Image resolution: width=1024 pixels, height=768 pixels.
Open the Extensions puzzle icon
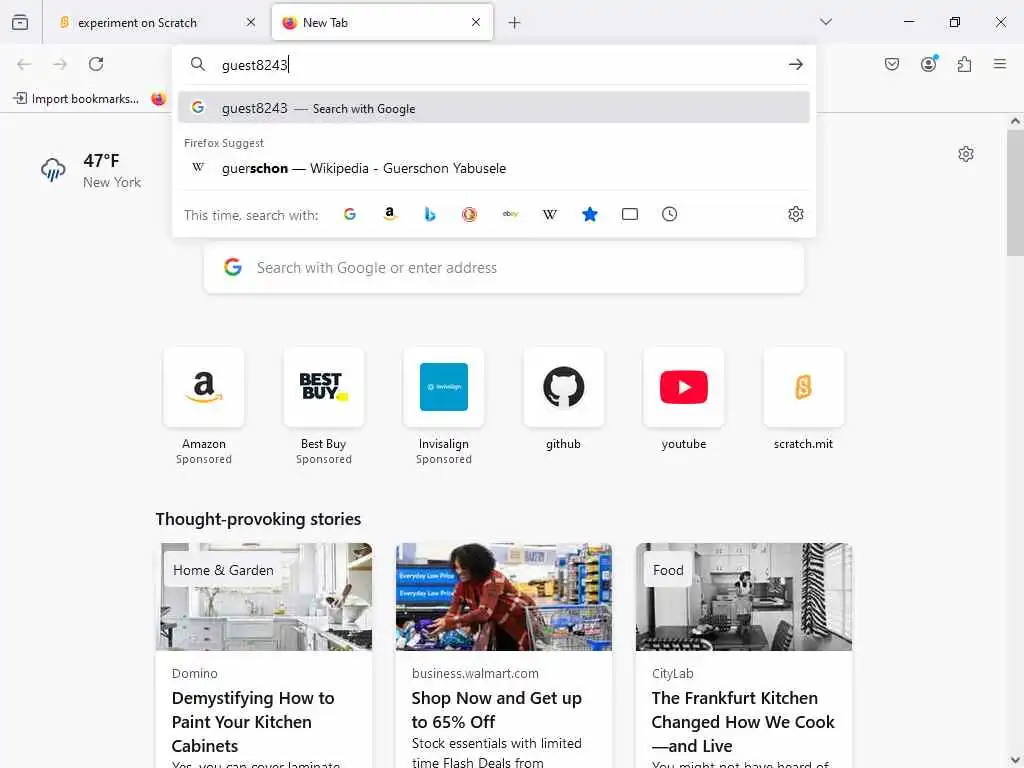(x=965, y=64)
